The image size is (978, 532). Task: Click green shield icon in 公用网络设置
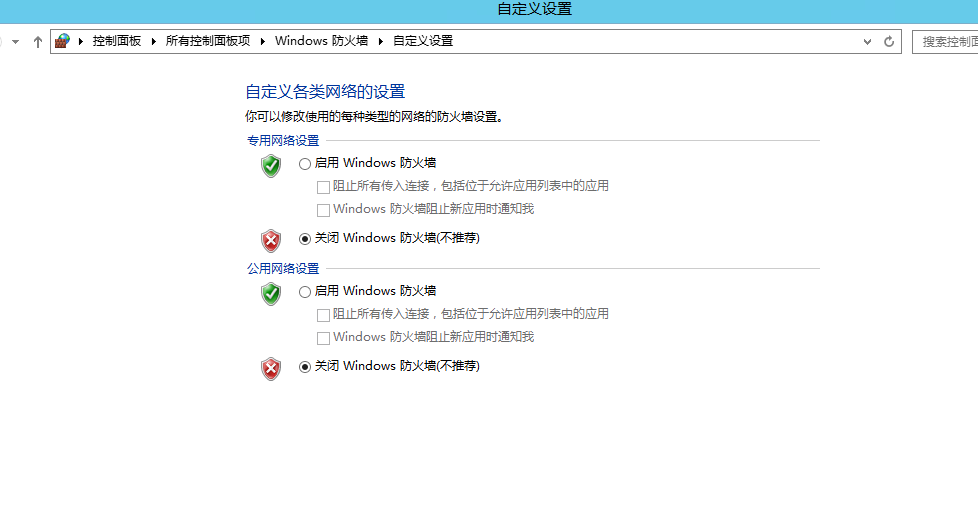pos(271,294)
